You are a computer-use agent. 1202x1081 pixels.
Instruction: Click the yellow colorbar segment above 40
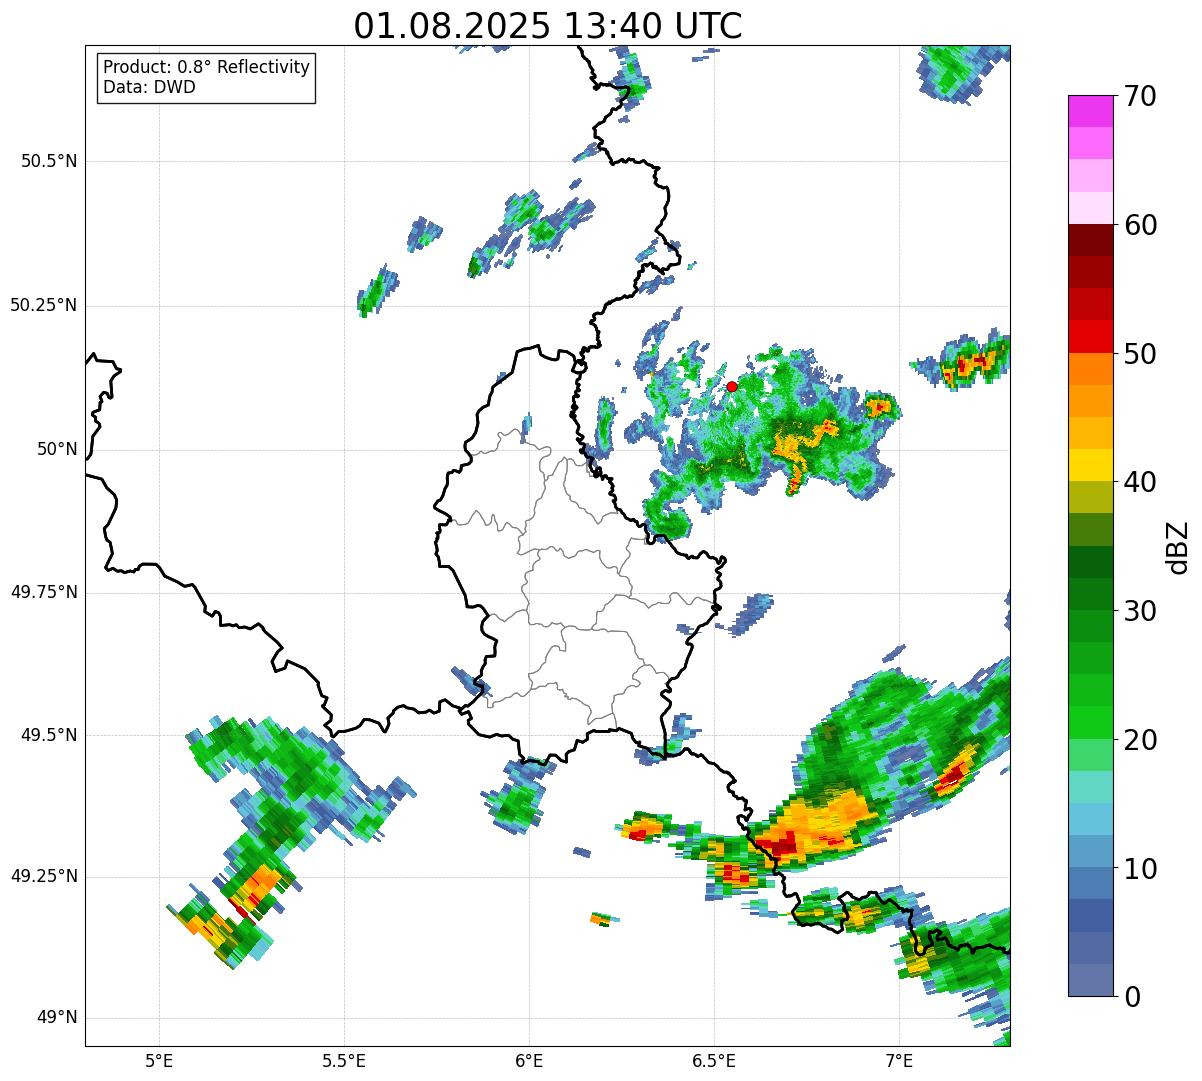point(1090,465)
